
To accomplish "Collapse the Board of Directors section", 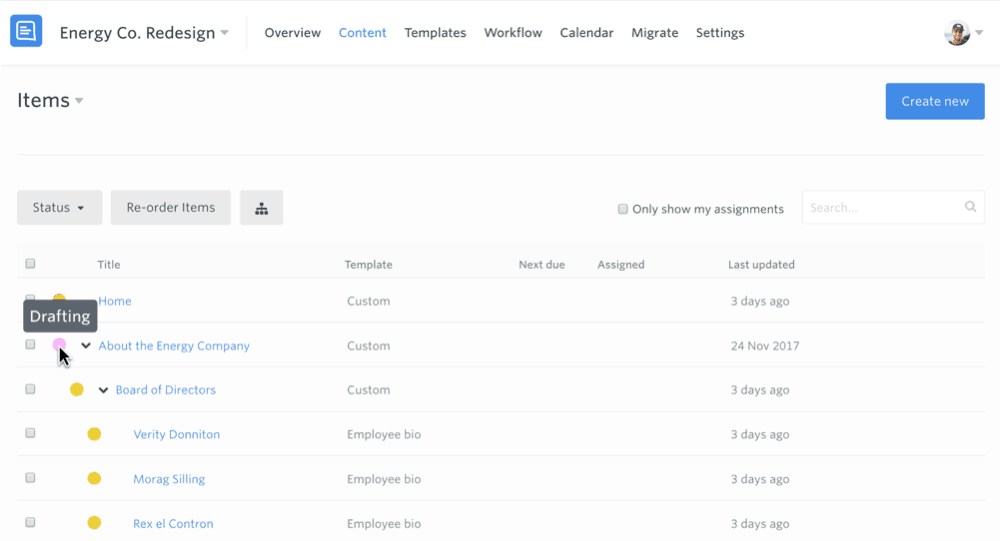I will (x=103, y=390).
